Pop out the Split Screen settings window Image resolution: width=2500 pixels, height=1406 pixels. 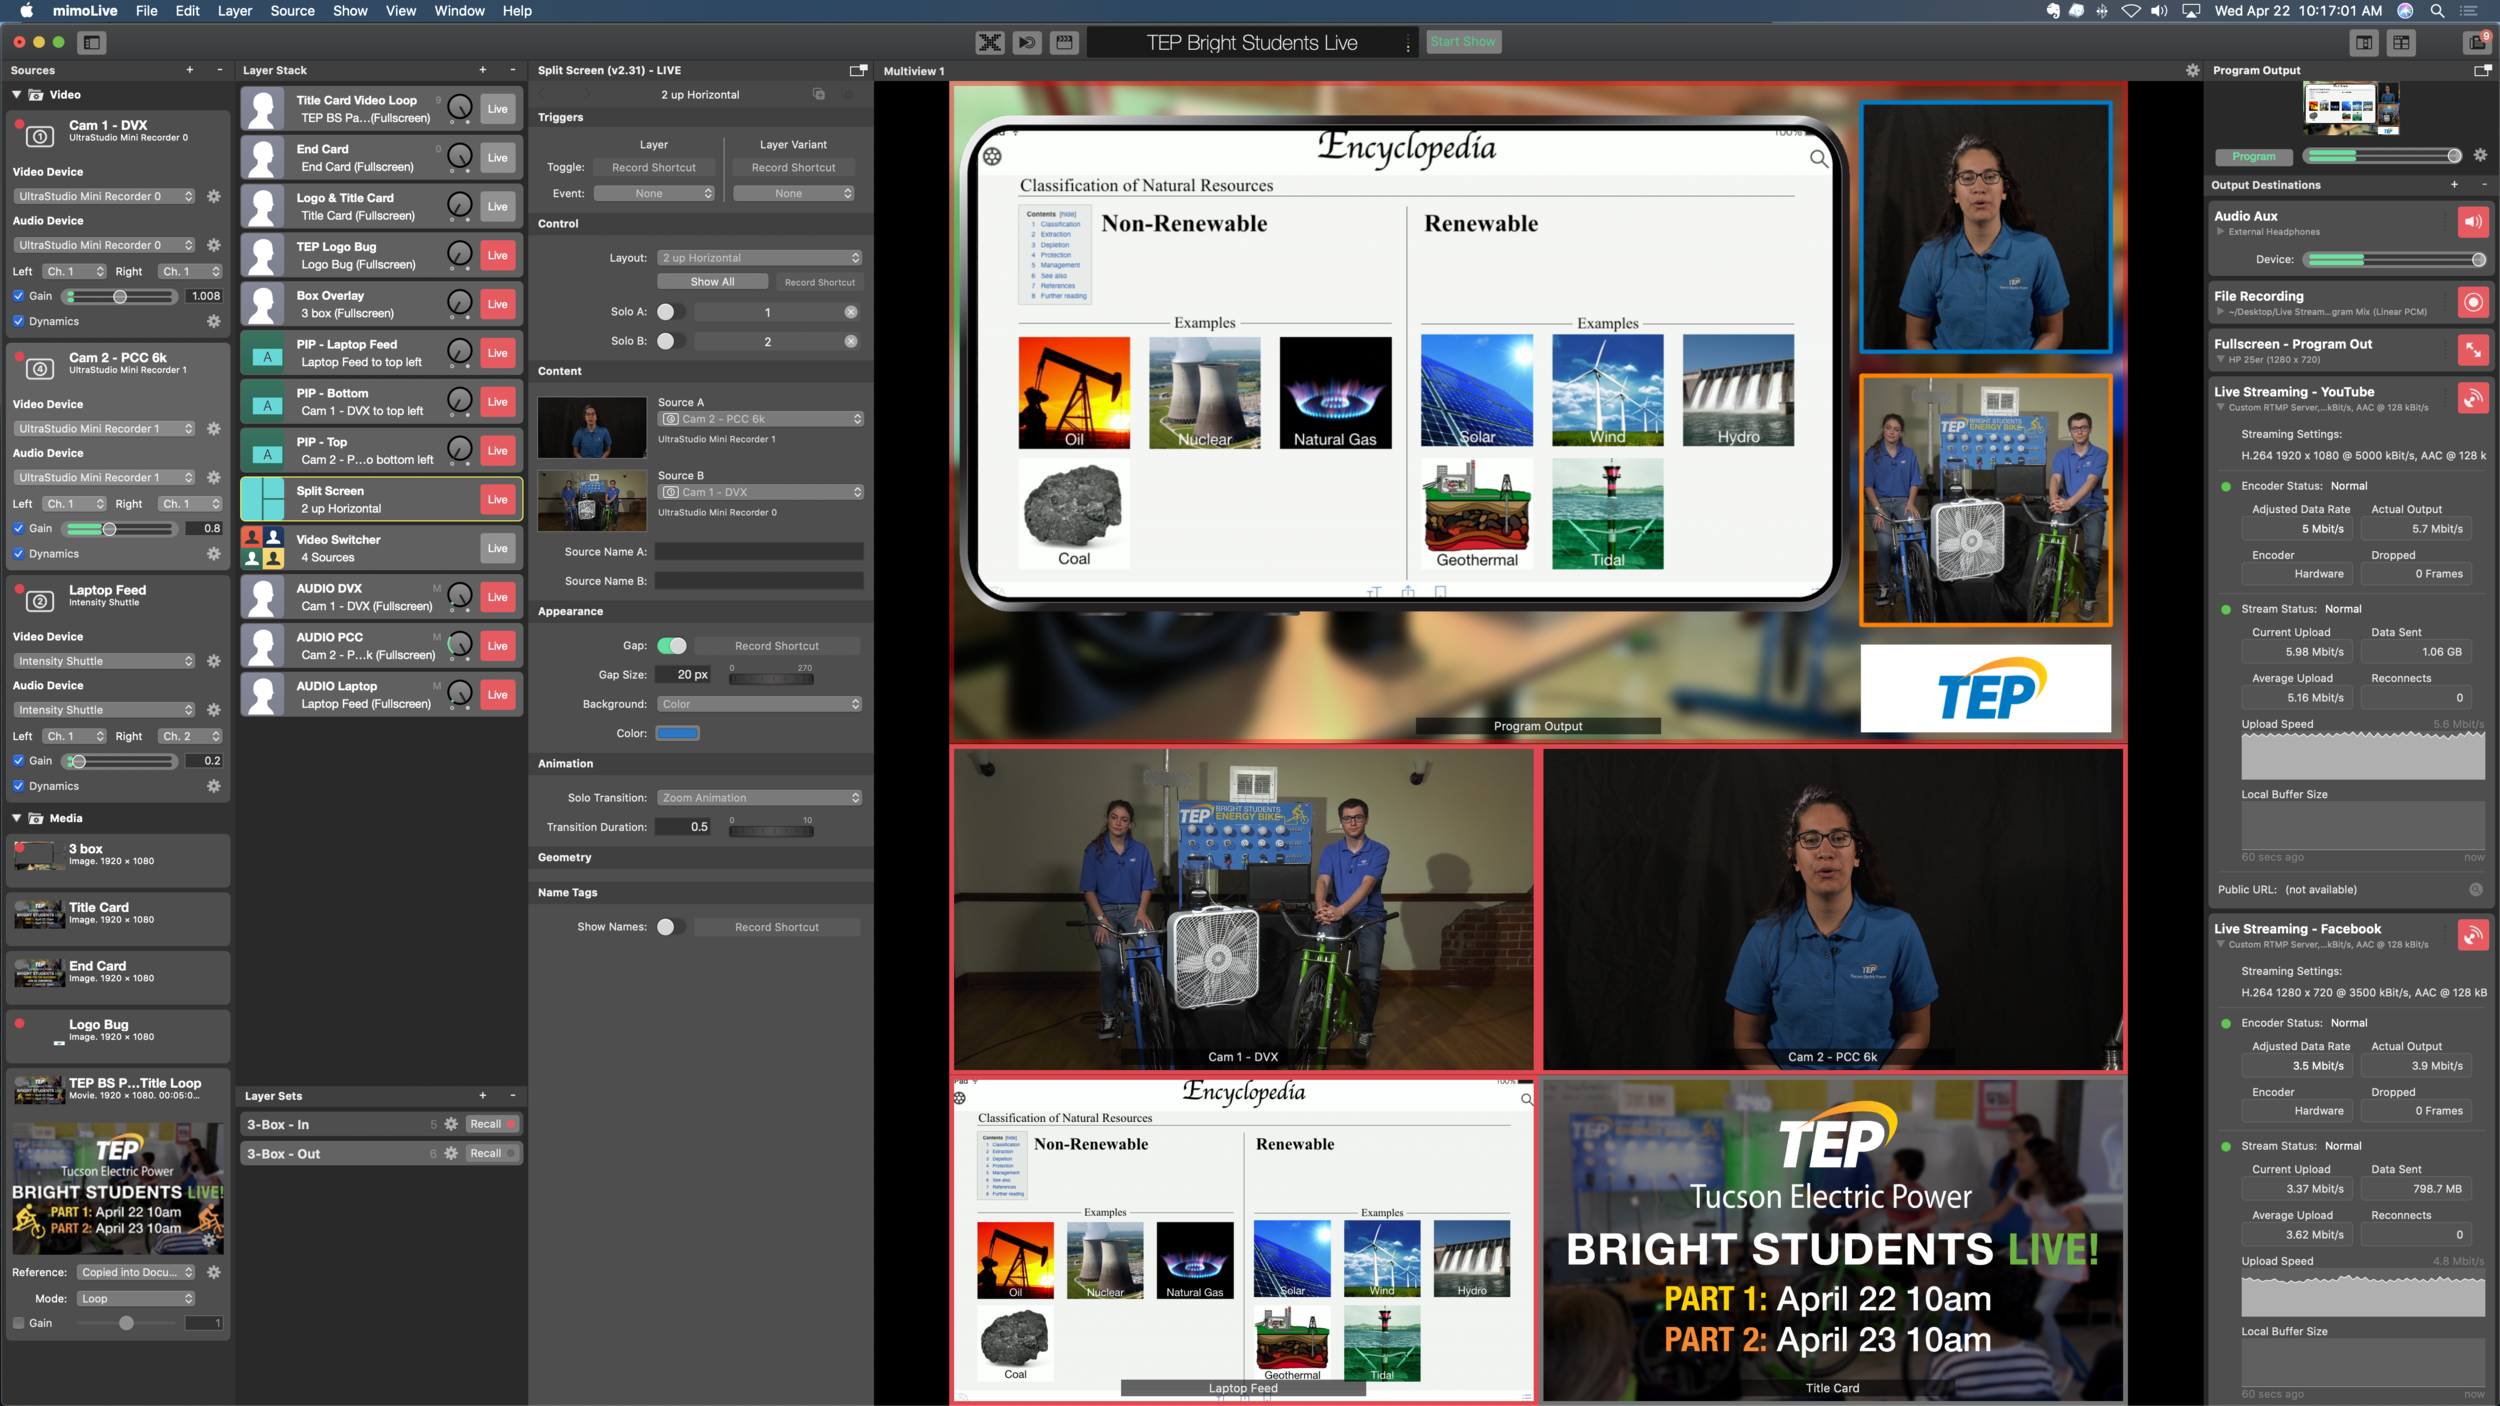[858, 70]
